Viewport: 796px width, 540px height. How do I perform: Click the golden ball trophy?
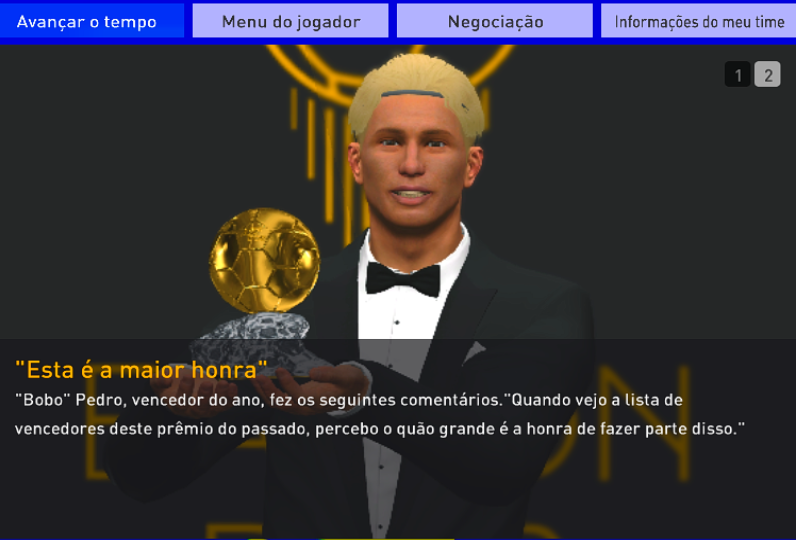point(264,260)
